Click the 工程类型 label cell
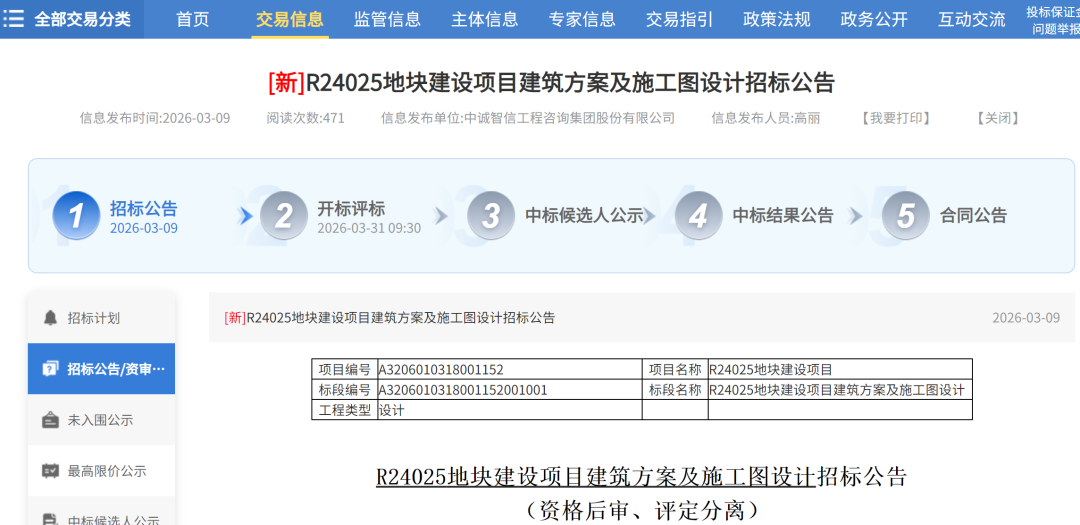 point(344,410)
